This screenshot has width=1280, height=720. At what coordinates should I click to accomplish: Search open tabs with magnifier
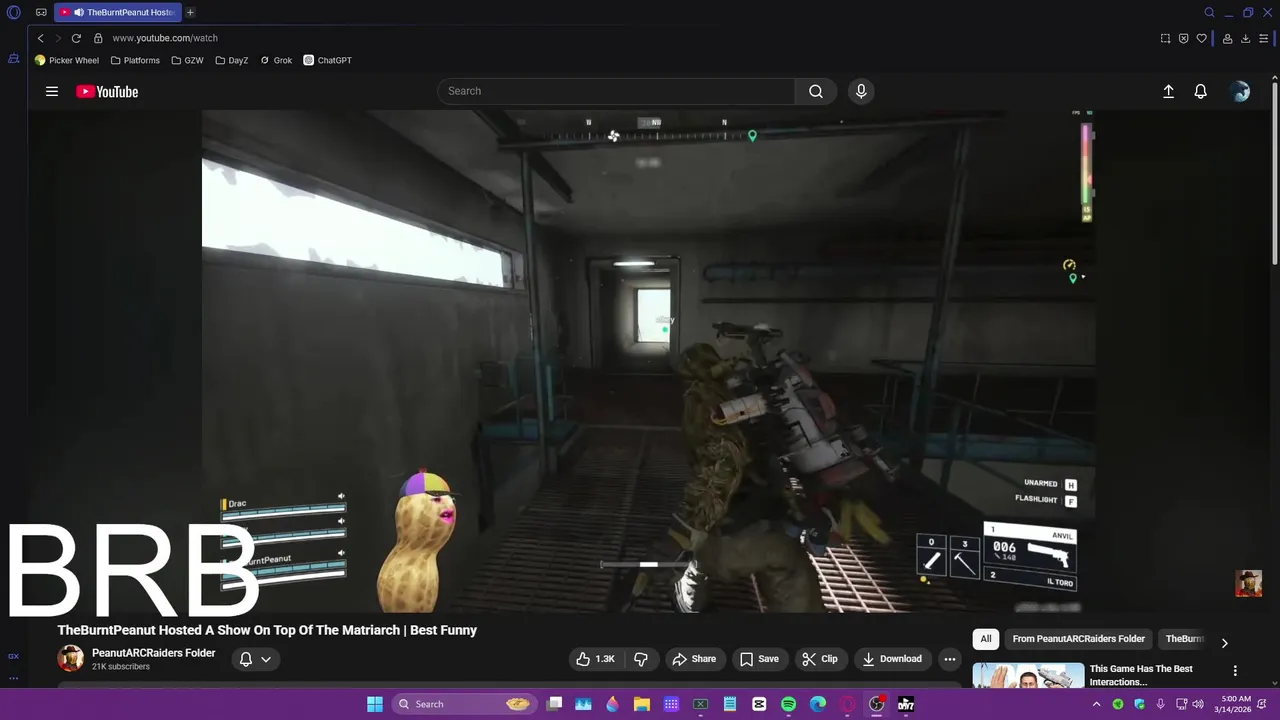coord(1209,13)
